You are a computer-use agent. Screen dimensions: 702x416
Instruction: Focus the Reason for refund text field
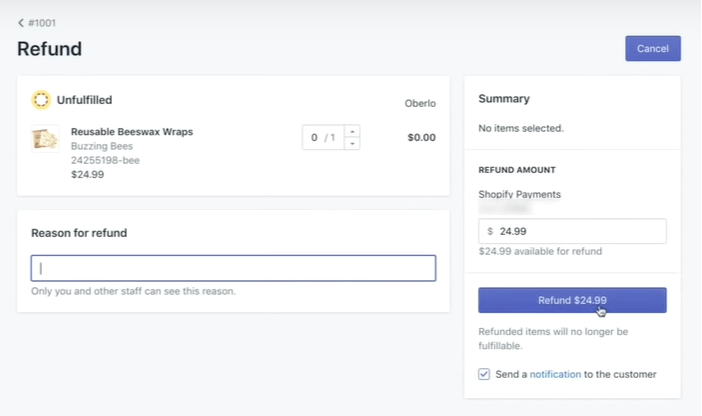point(233,268)
